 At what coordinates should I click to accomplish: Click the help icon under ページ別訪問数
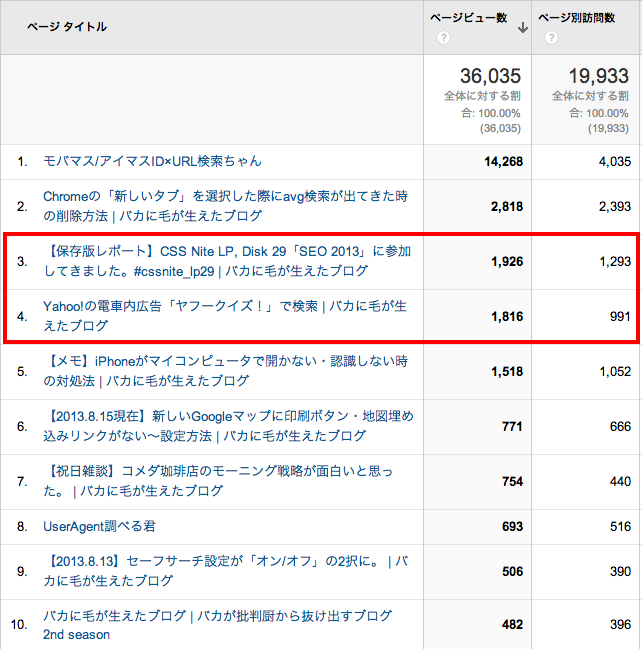(x=551, y=38)
